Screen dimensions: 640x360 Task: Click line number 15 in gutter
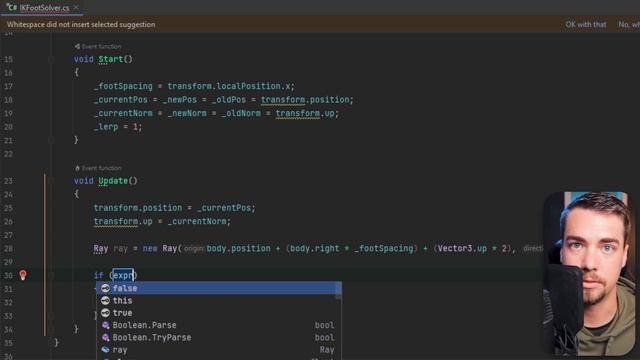8,59
